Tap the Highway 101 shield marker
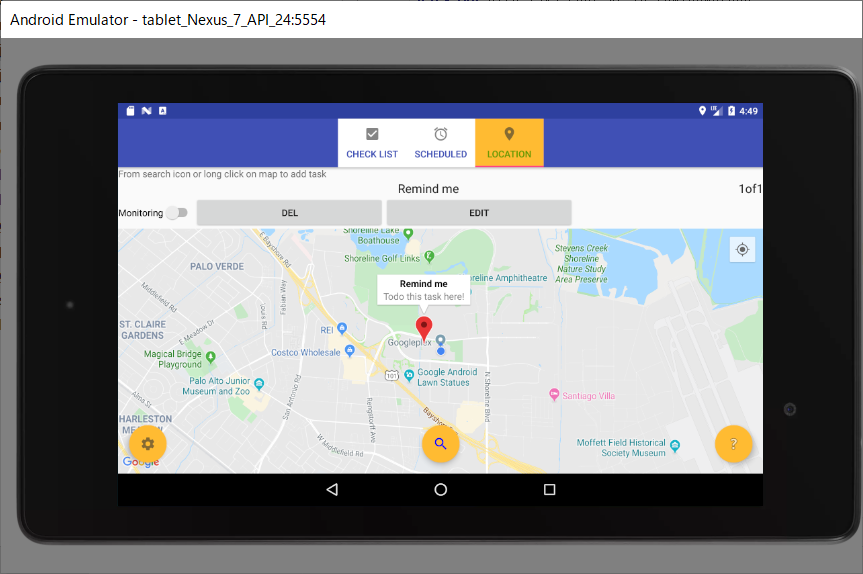Image resolution: width=863 pixels, height=574 pixels. click(x=391, y=375)
